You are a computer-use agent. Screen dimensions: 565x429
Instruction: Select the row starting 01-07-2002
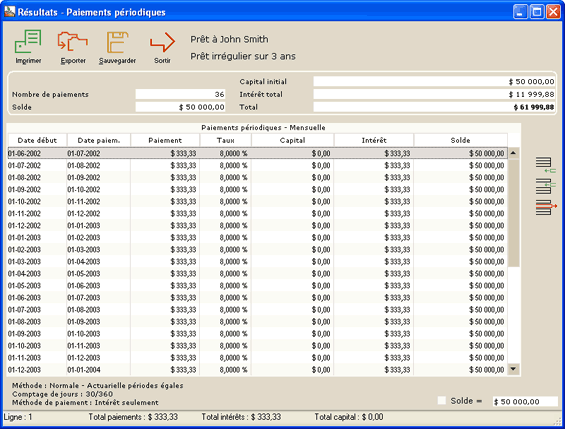point(257,165)
